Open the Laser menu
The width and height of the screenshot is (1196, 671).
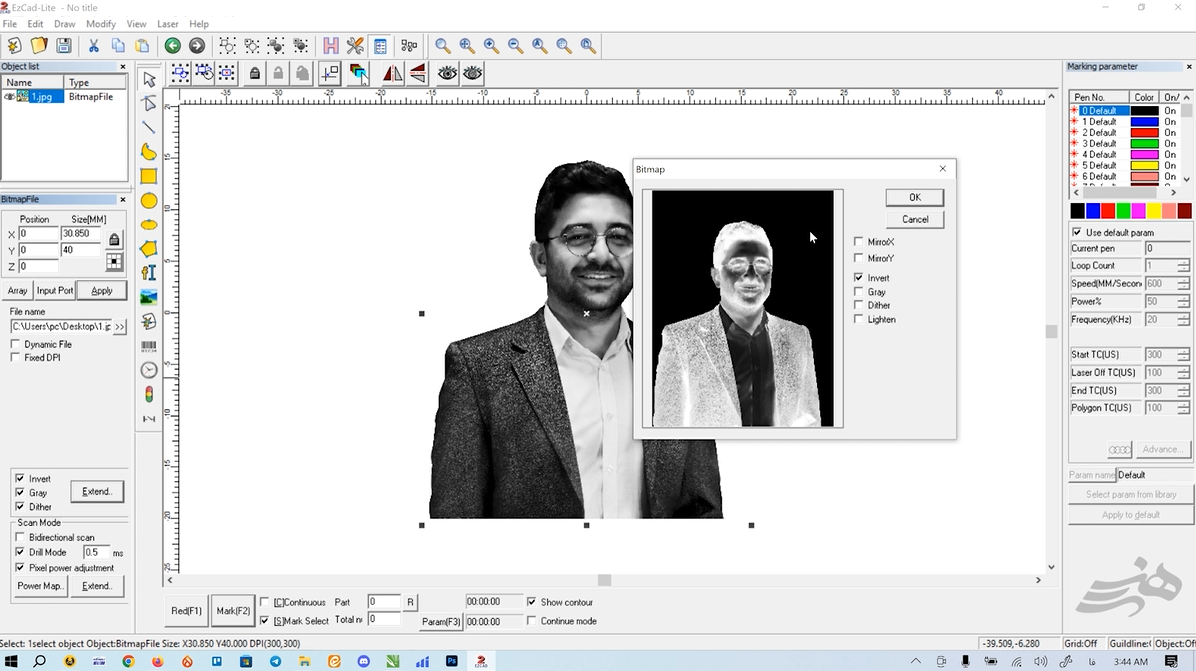(168, 24)
